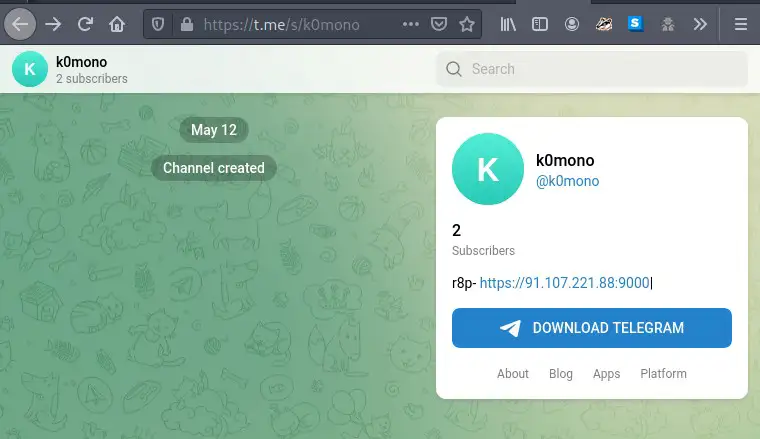
Task: Expand the page actions three-dot menu
Action: point(411,23)
